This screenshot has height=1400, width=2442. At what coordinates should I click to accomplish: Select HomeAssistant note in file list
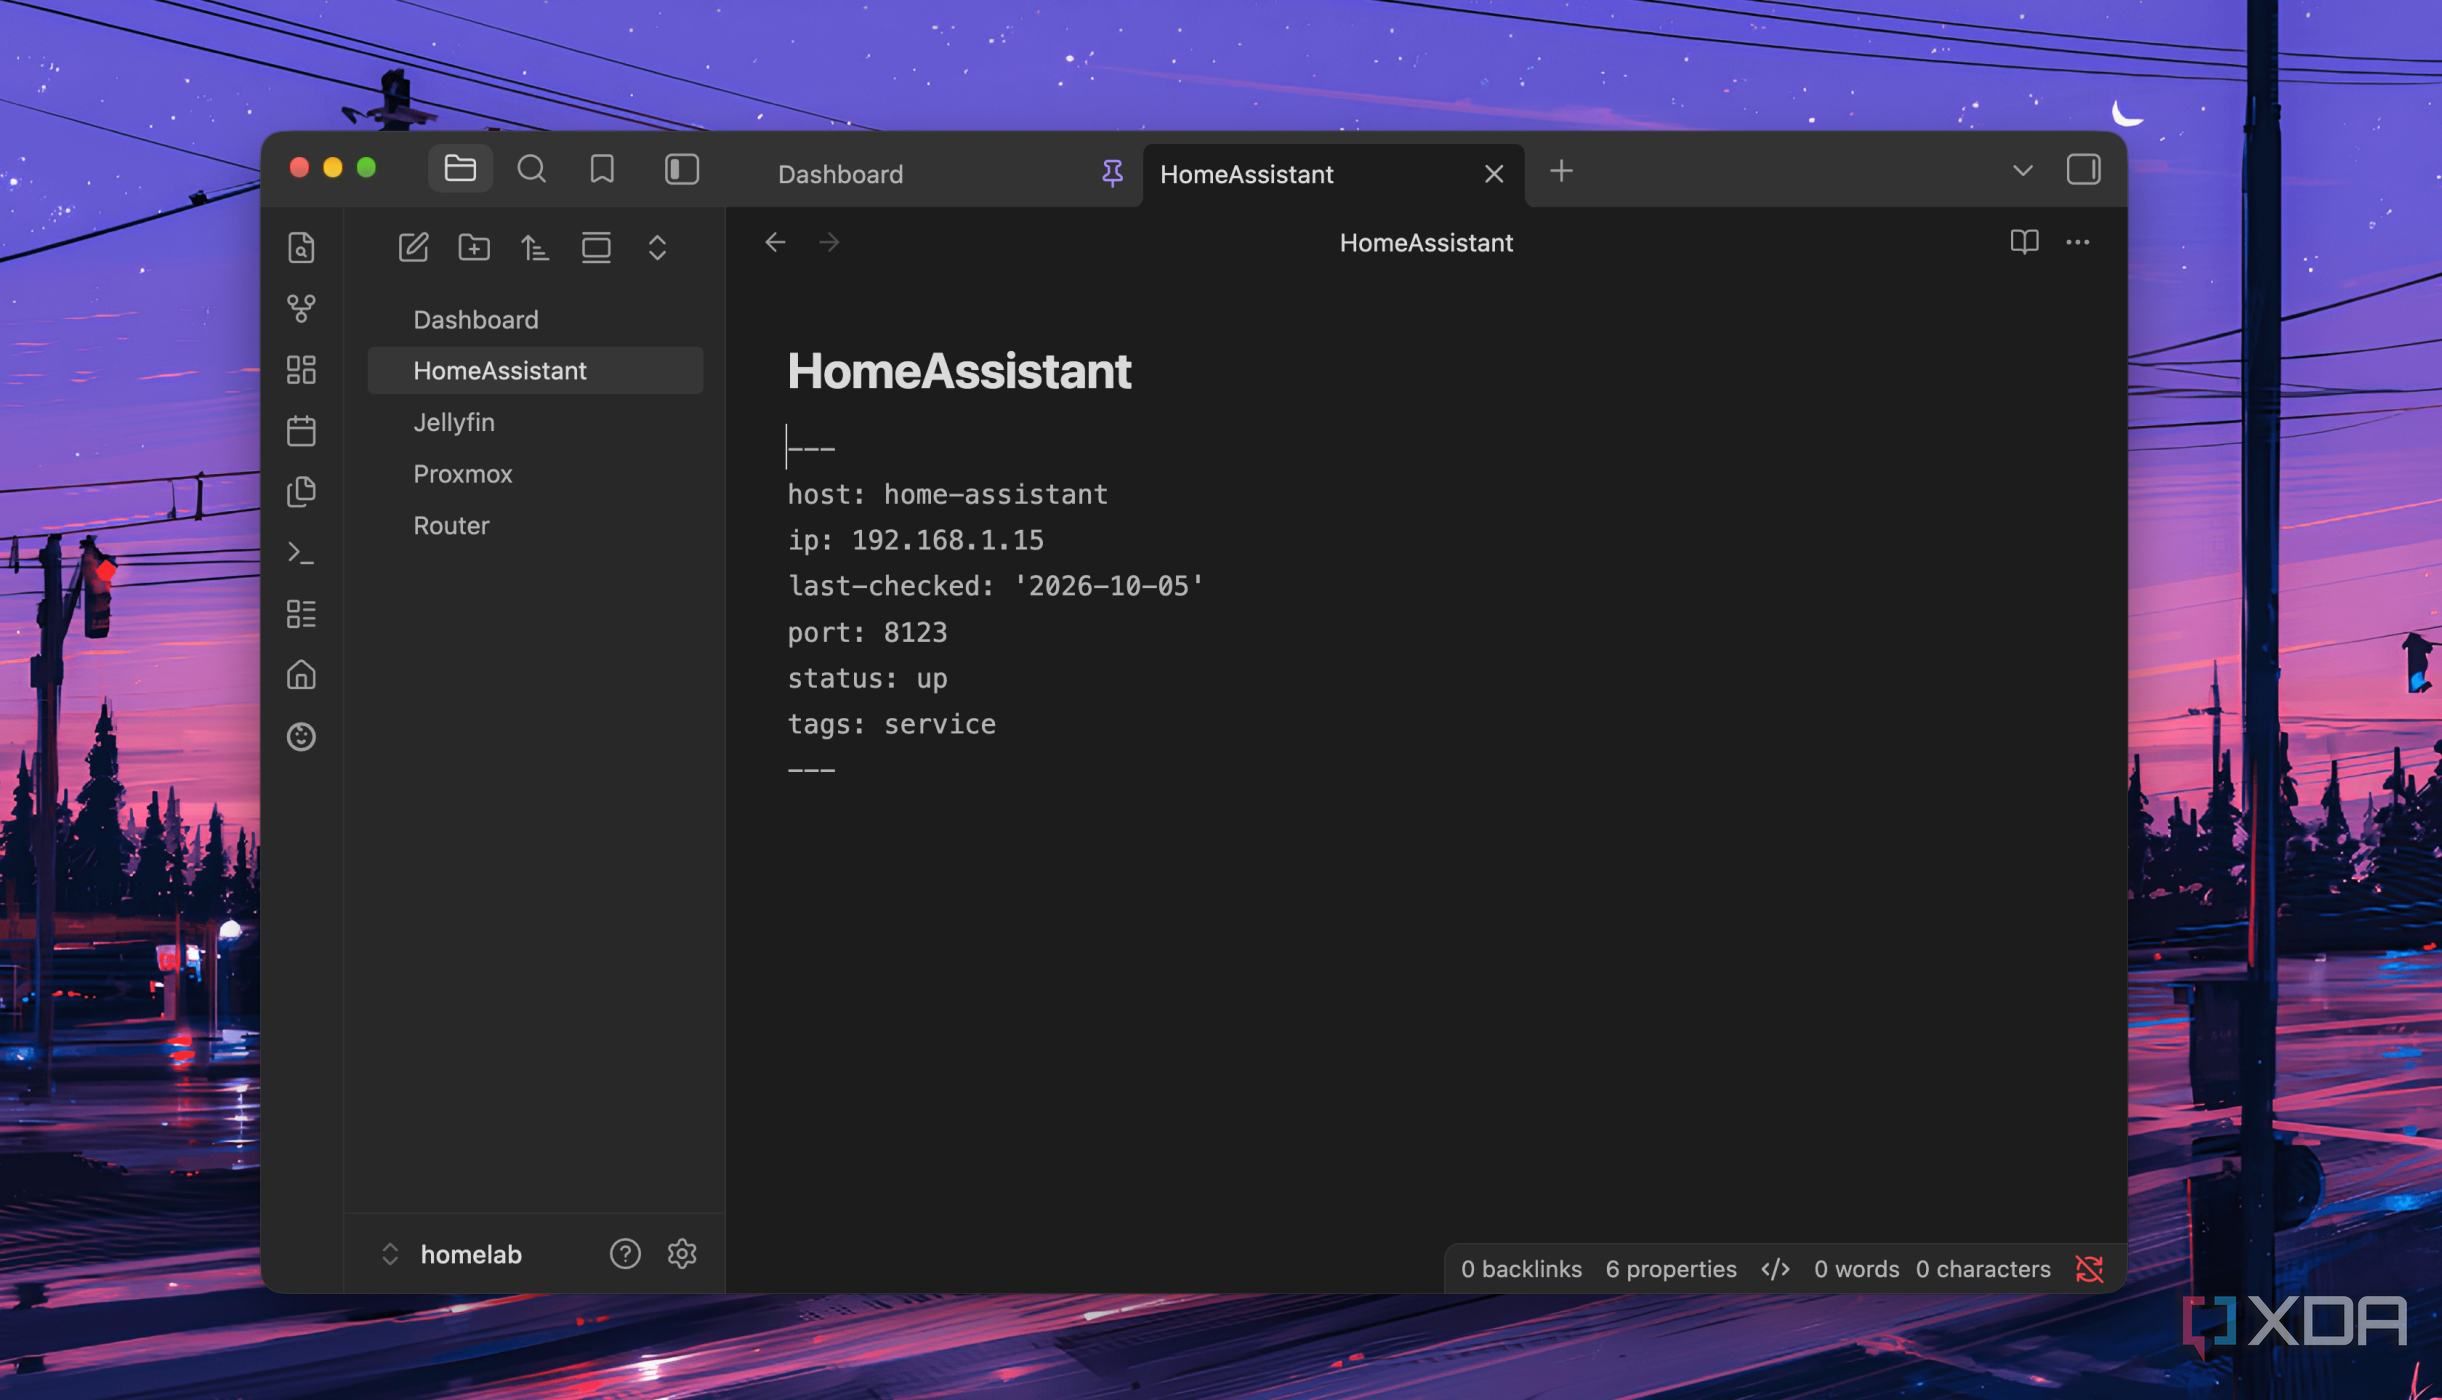(535, 370)
